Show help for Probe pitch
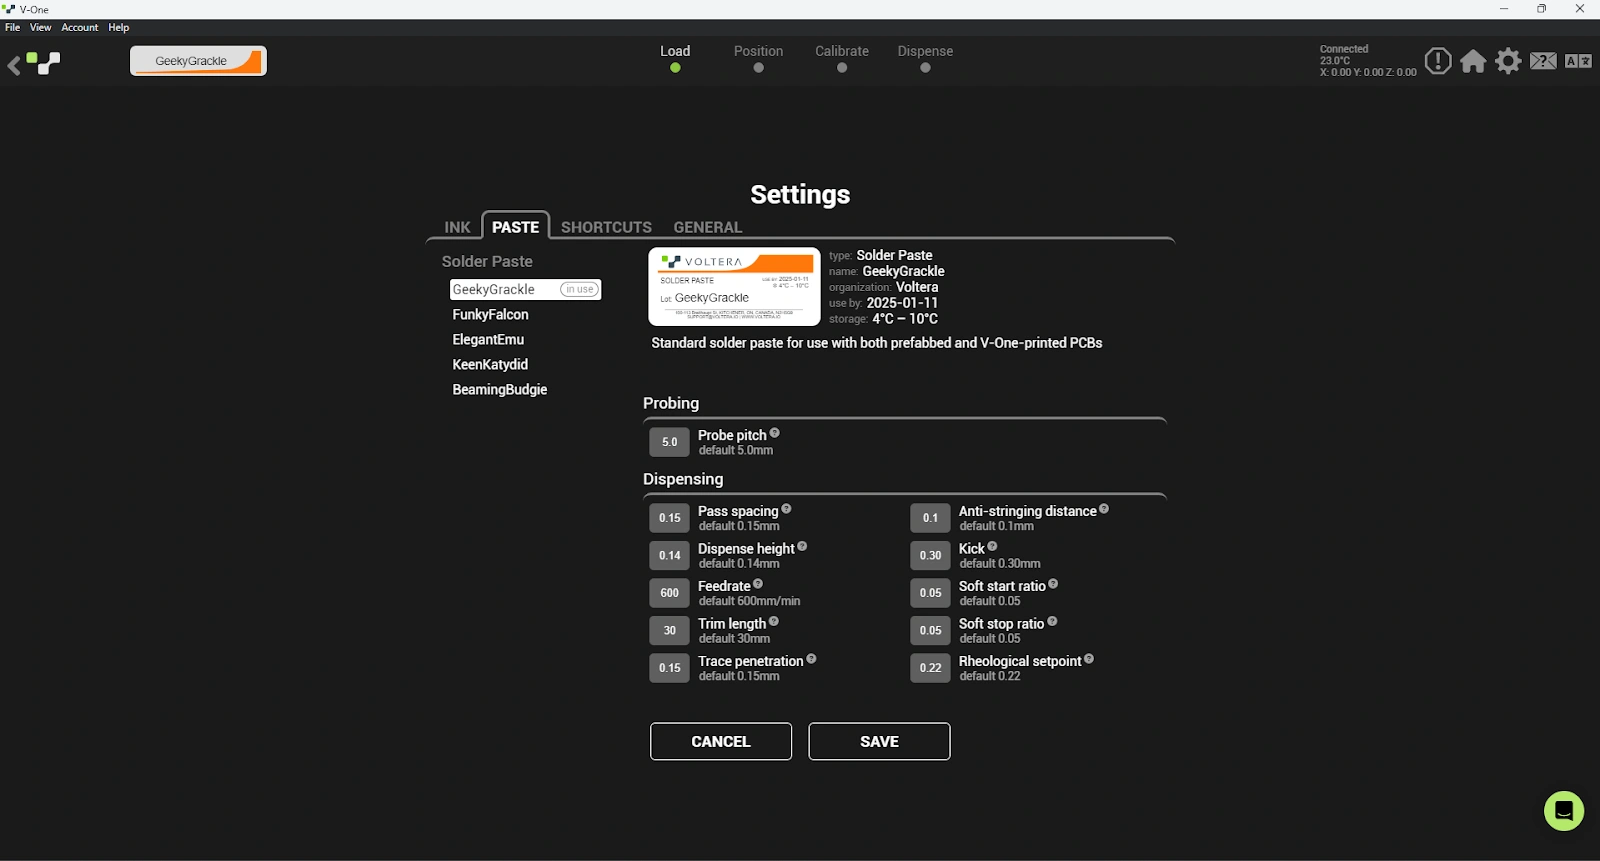The image size is (1600, 861). 775,433
